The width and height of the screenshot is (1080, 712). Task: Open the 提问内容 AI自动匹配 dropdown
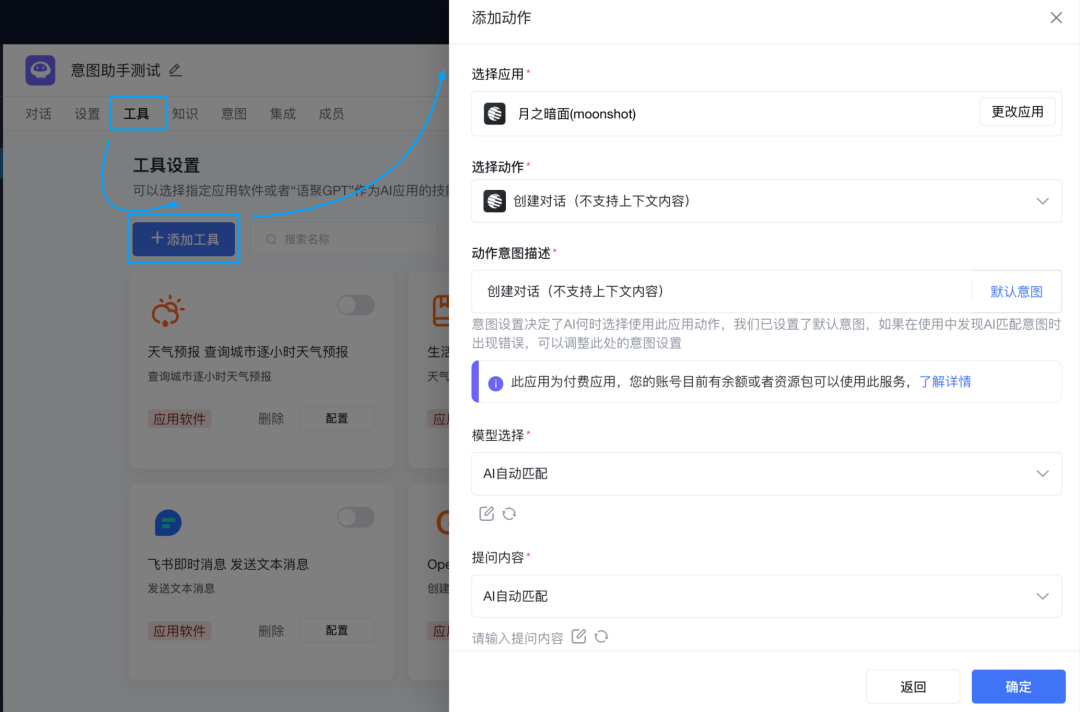pos(766,596)
